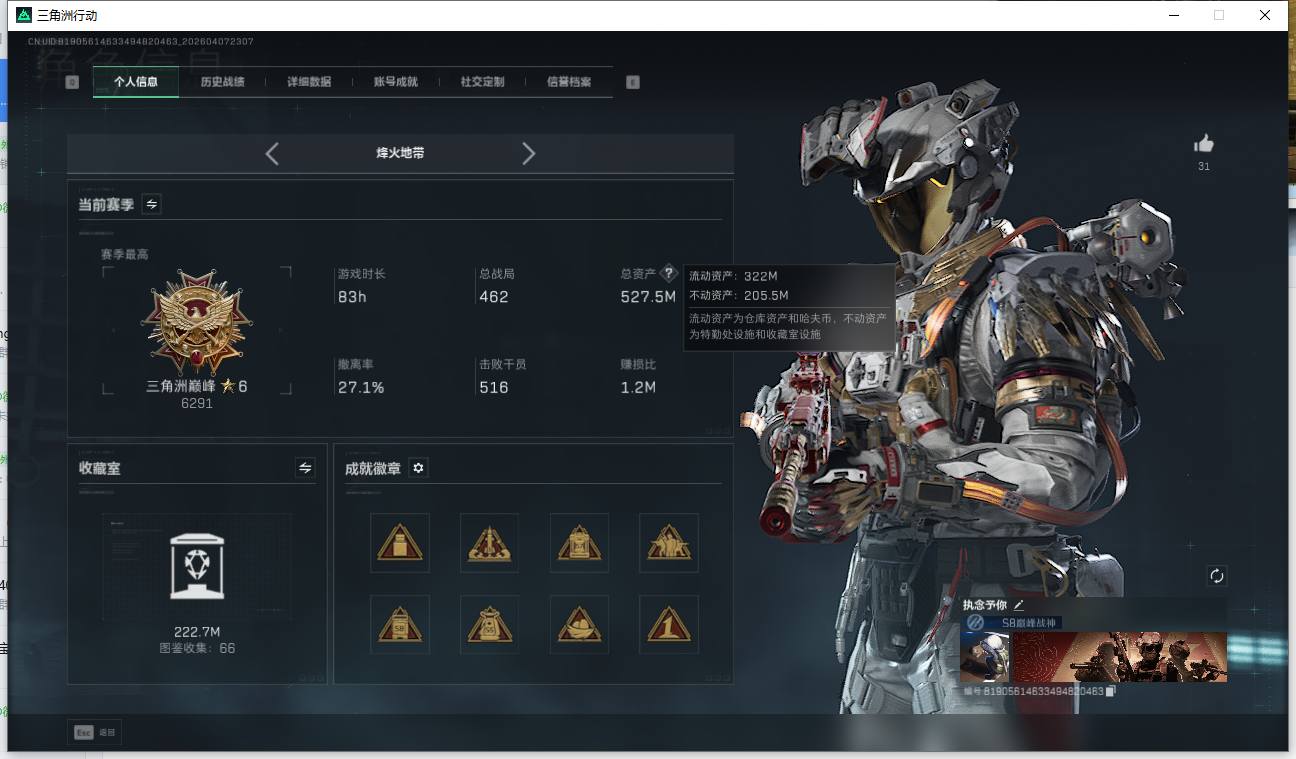Give a thumbs-up like to this profile

(x=1204, y=143)
